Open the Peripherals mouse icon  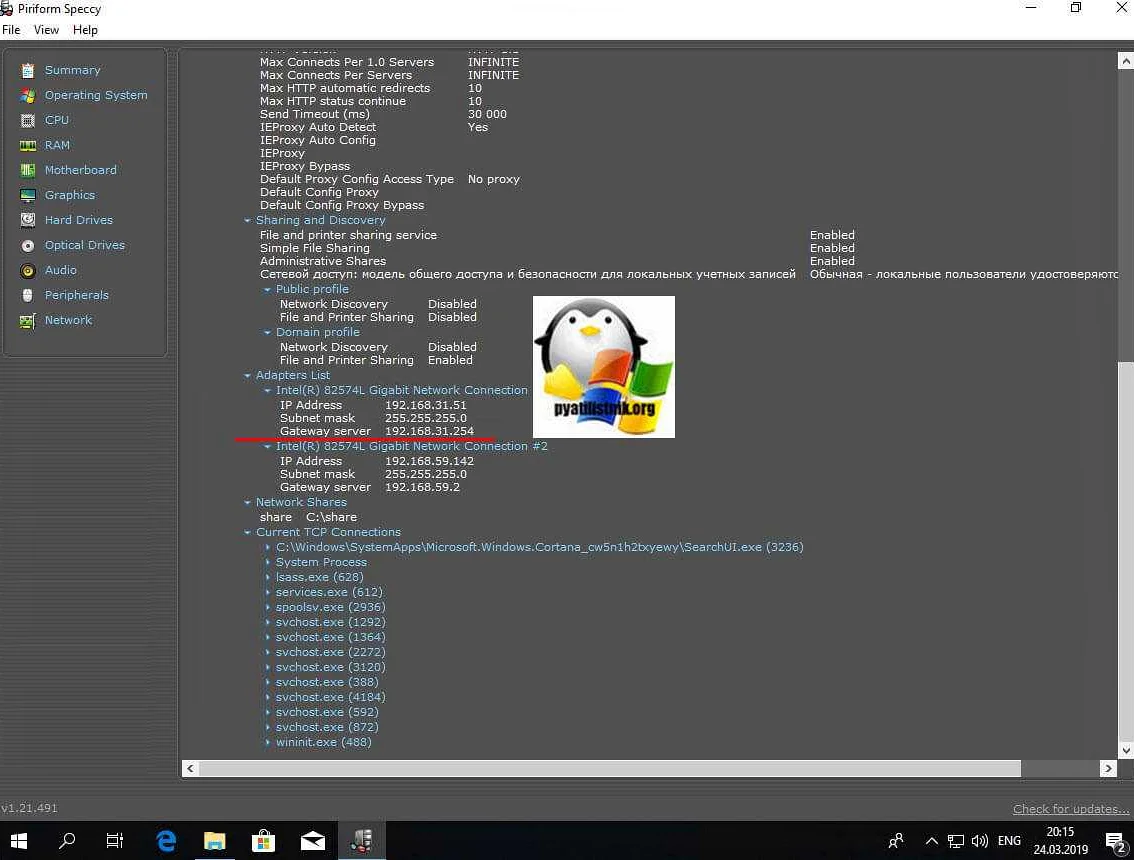pos(27,295)
